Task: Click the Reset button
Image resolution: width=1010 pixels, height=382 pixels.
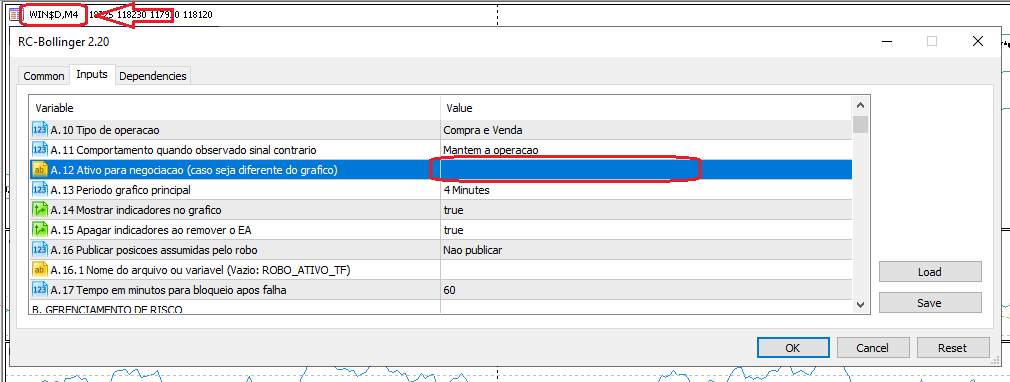Action: 952,348
